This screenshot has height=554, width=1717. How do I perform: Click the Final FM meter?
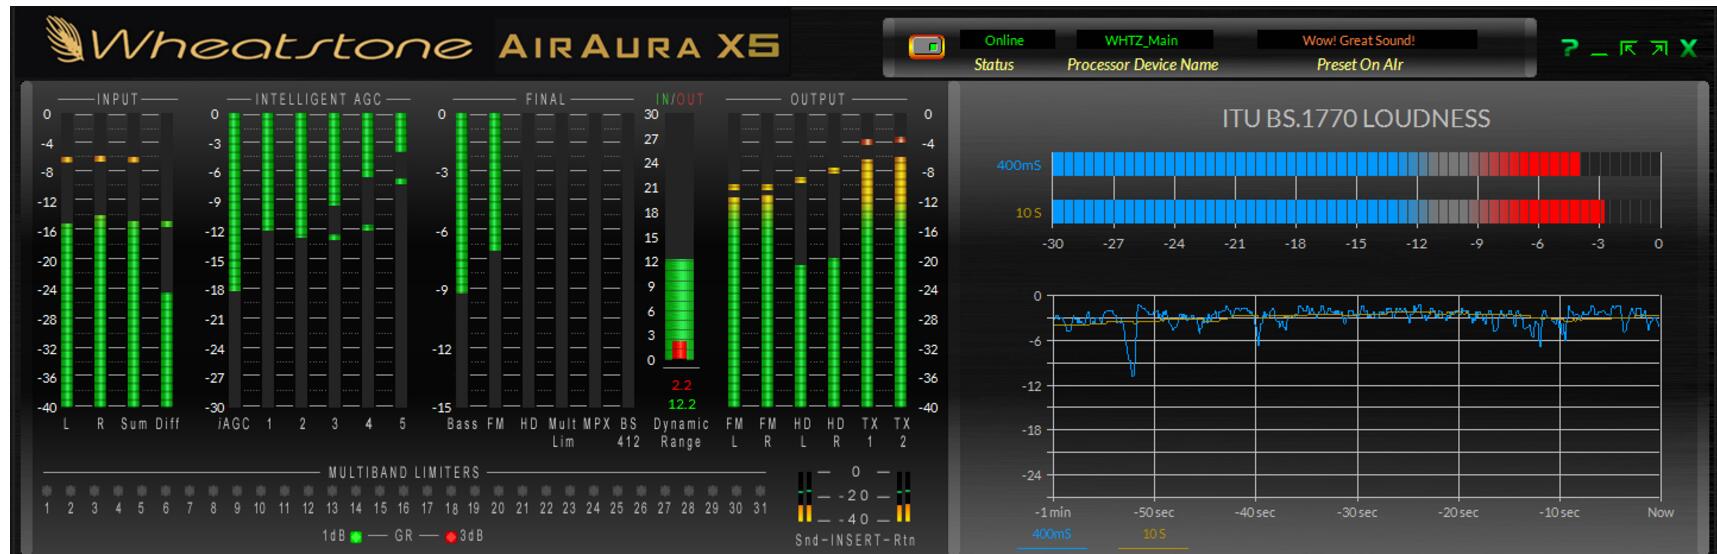coord(495,259)
